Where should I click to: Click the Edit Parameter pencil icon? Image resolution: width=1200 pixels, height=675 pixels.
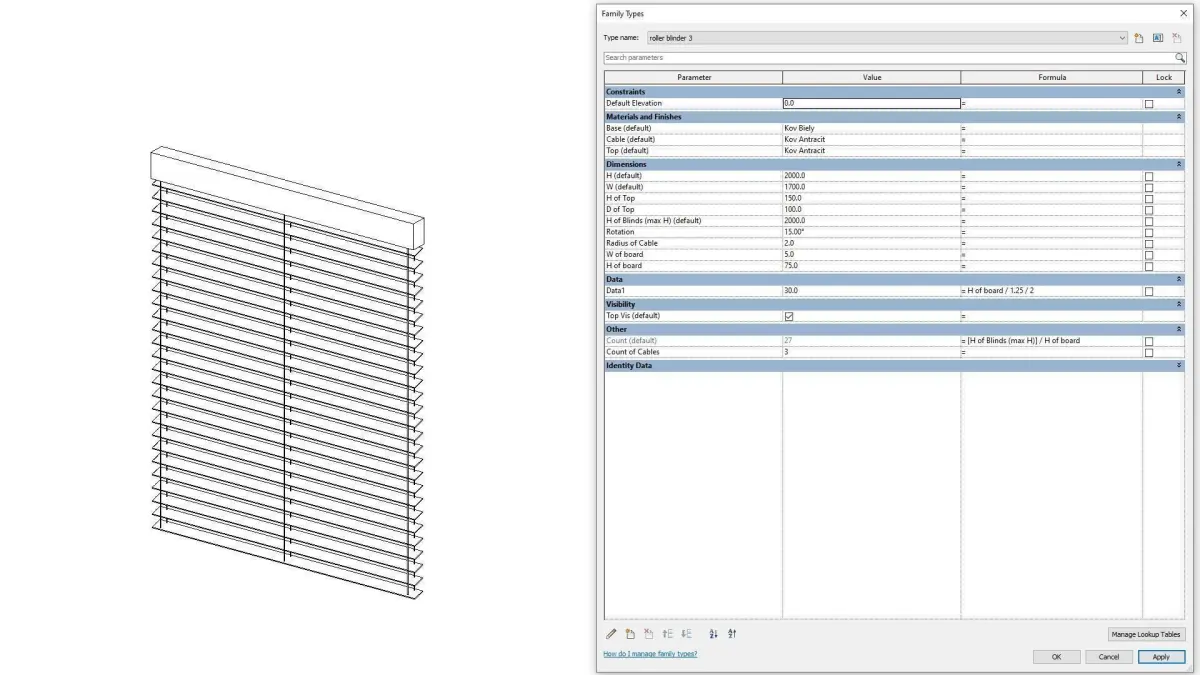[x=611, y=634]
